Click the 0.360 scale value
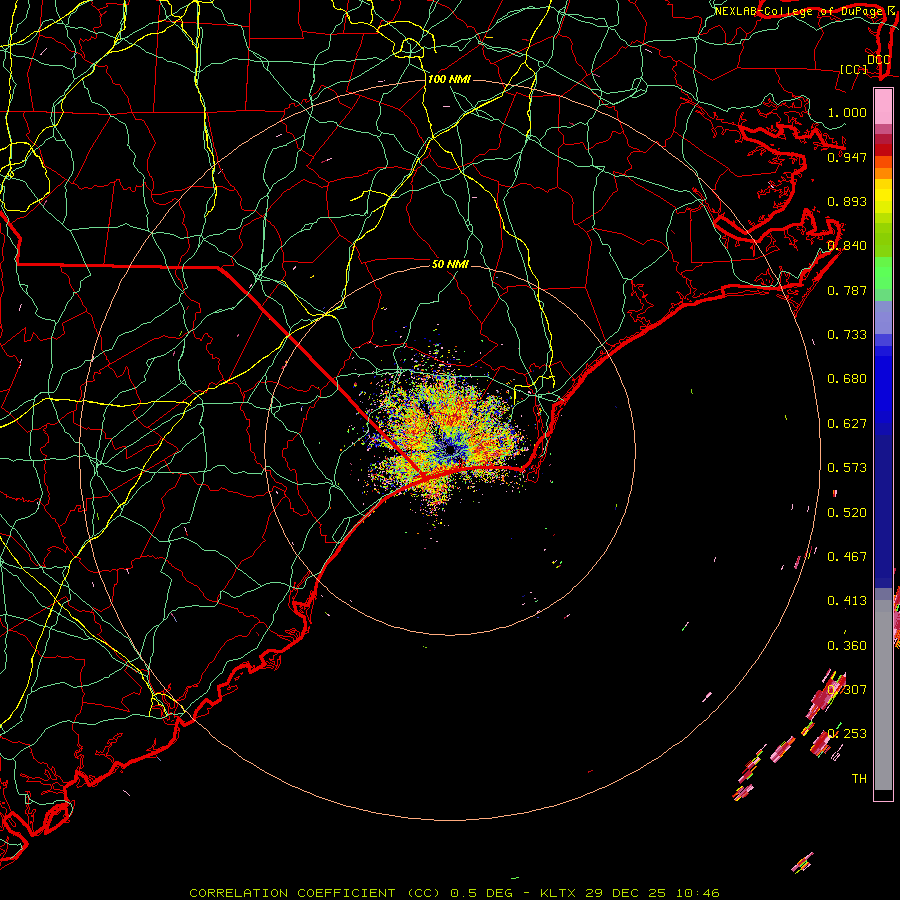 pos(847,646)
